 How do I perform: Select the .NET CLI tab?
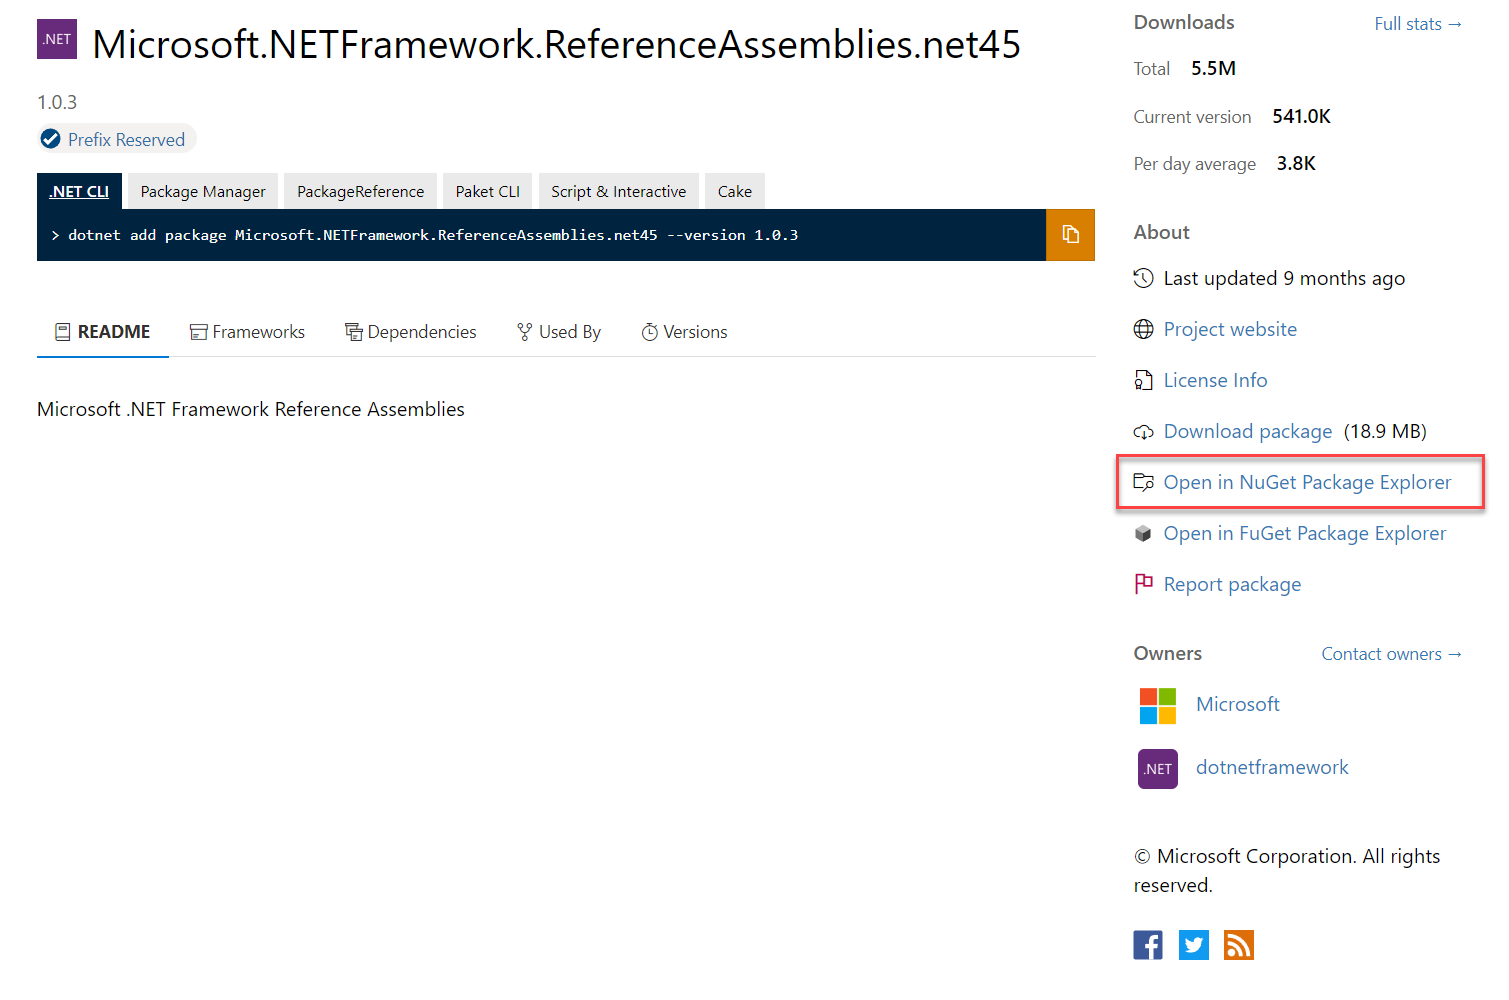click(80, 191)
